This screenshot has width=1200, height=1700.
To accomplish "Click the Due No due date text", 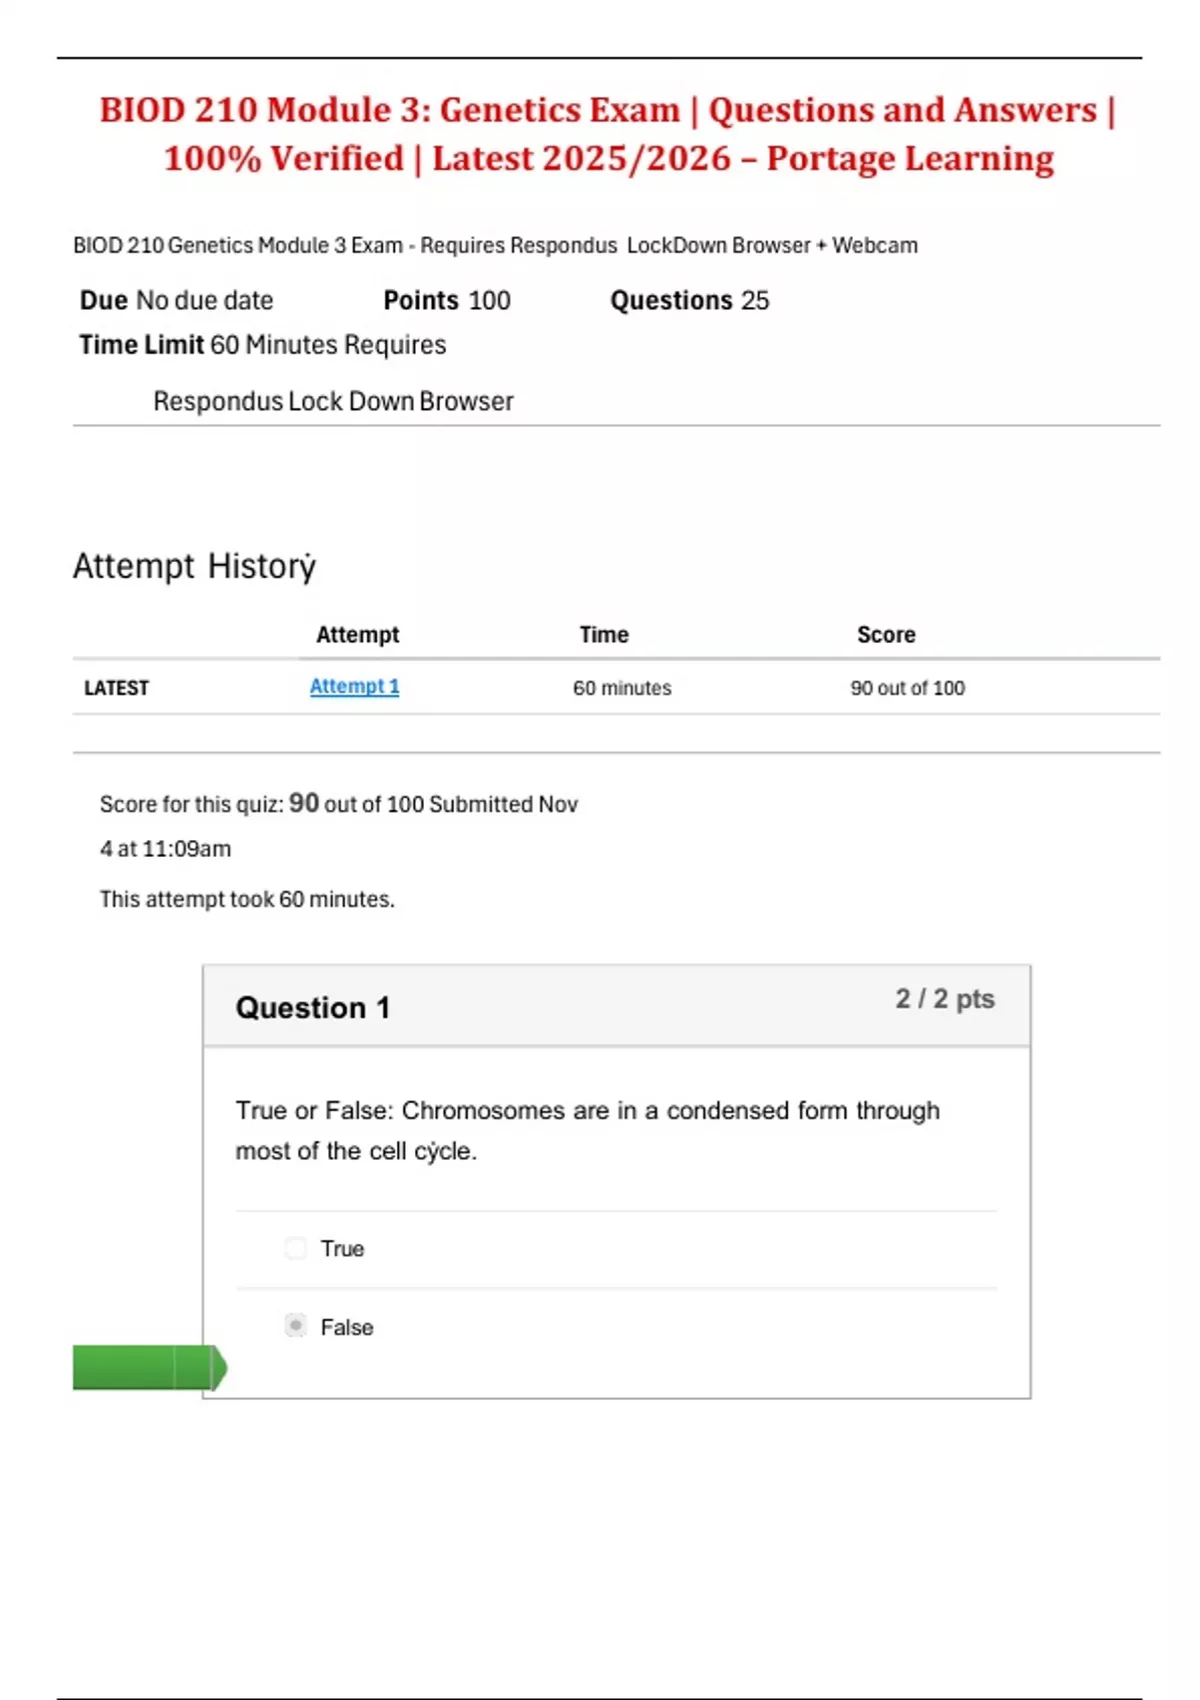I will click(176, 301).
